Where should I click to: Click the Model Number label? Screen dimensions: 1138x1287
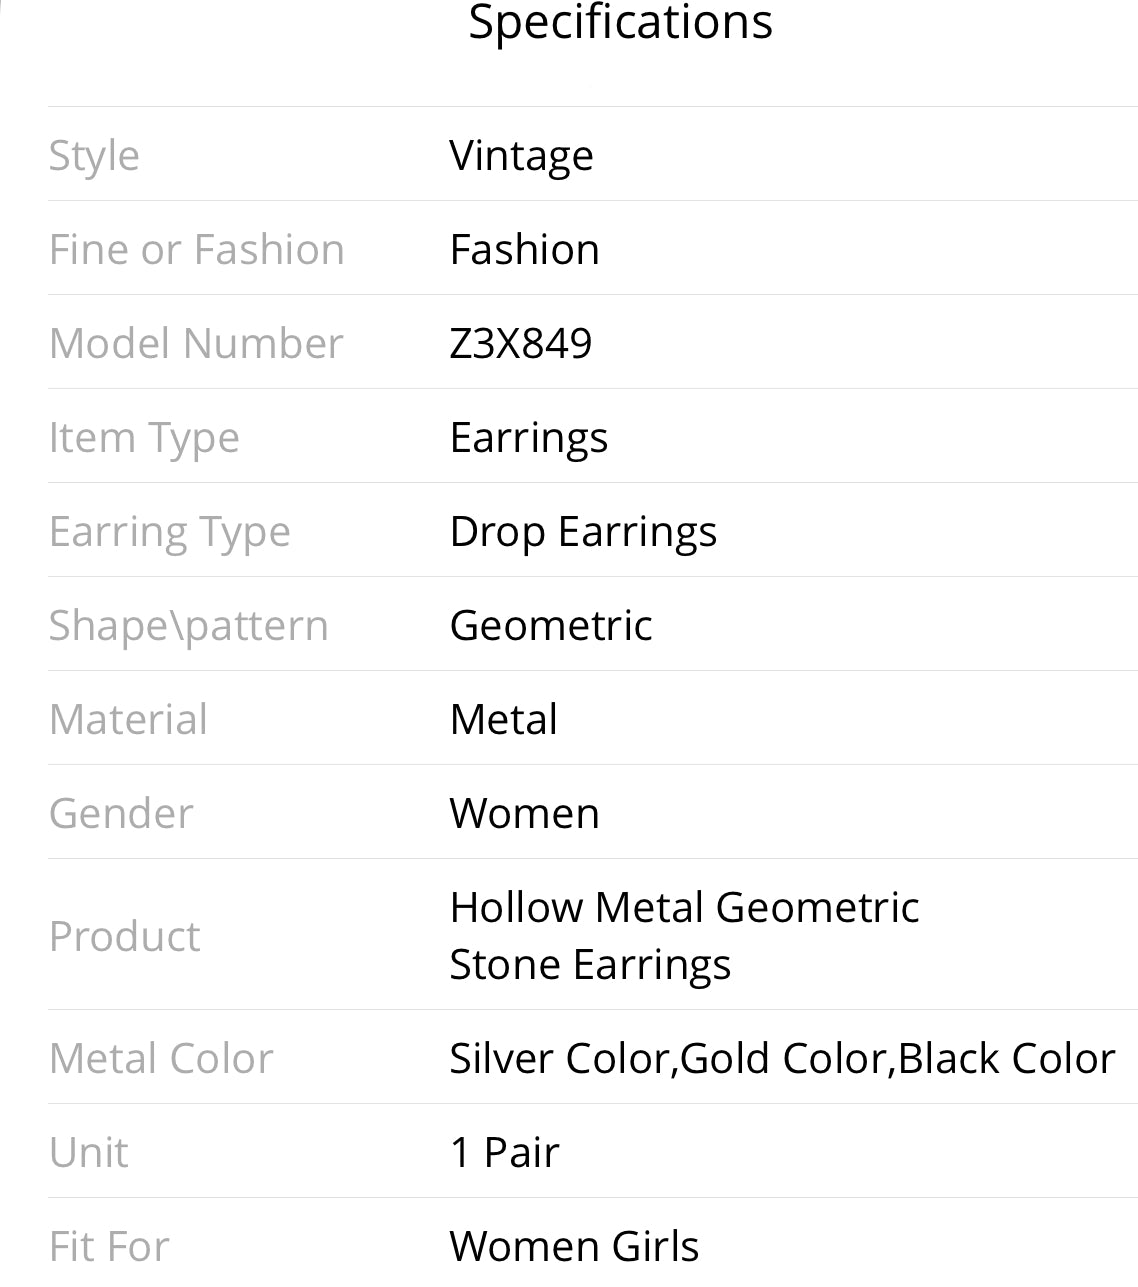click(196, 344)
